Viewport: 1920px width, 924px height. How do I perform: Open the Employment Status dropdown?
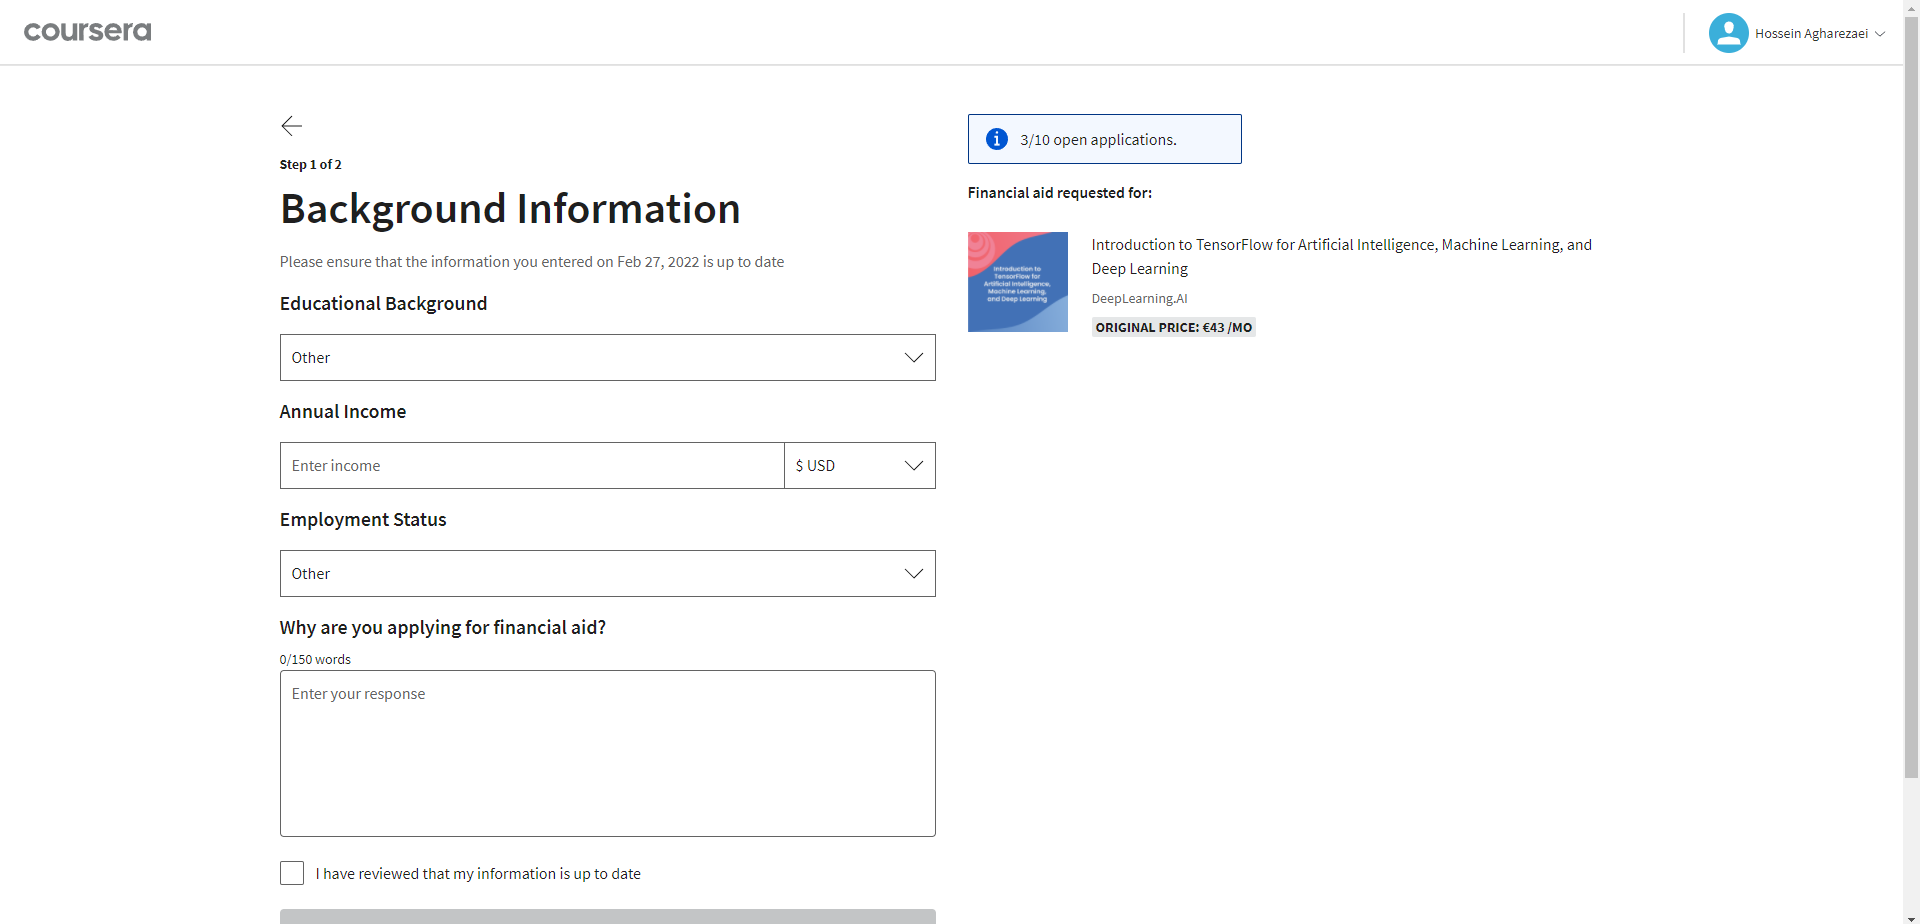click(607, 573)
